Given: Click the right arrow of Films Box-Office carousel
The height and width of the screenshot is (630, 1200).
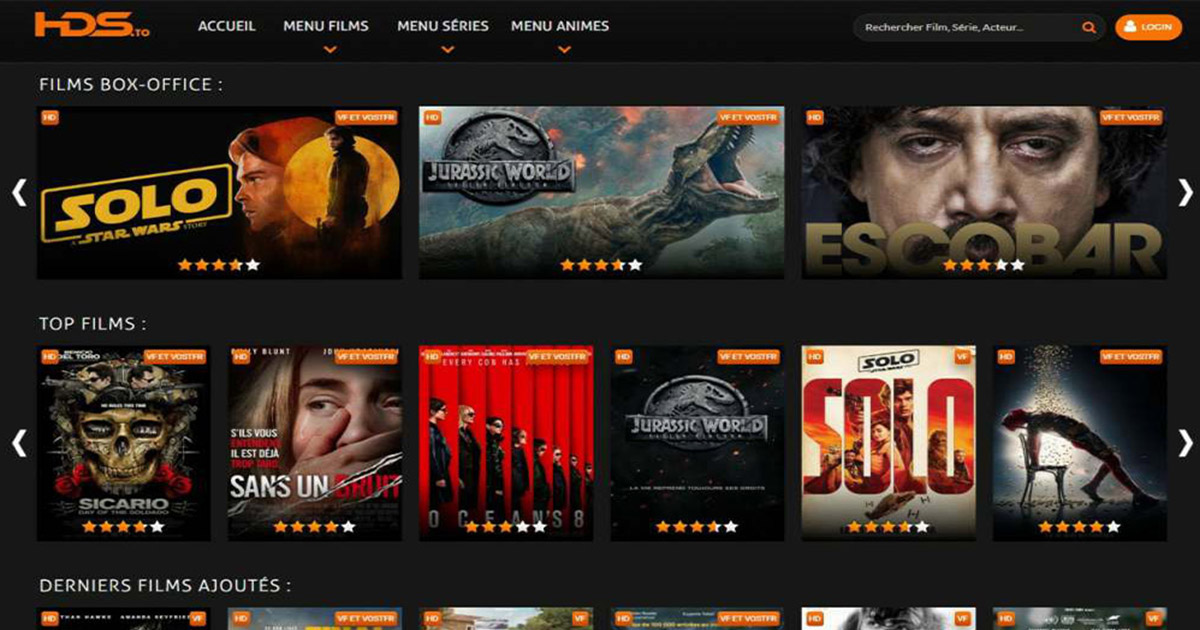Looking at the screenshot, I should pyautogui.click(x=1185, y=192).
